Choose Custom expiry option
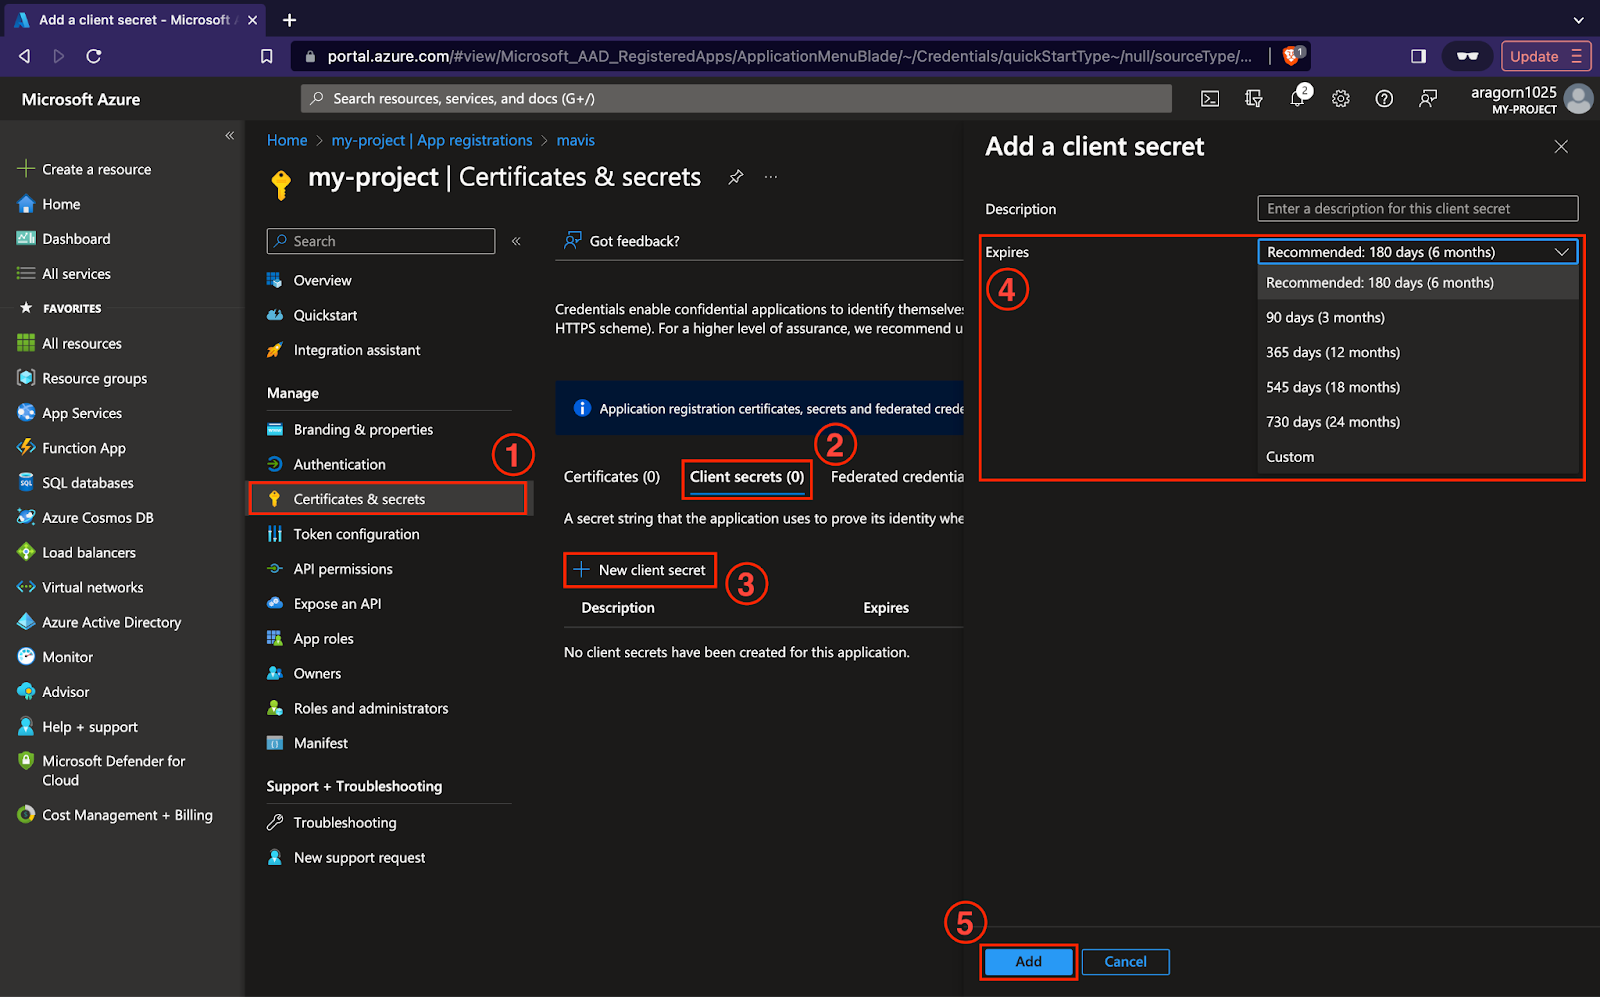 click(x=1417, y=457)
